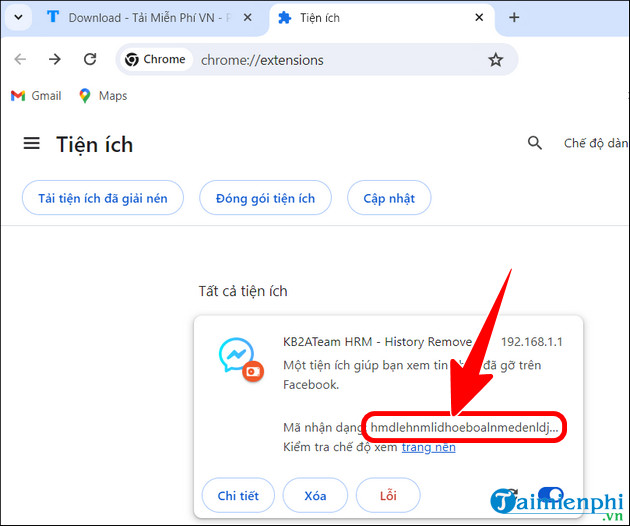630x526 pixels.
Task: Click the Chrome site info chip
Action: (155, 59)
